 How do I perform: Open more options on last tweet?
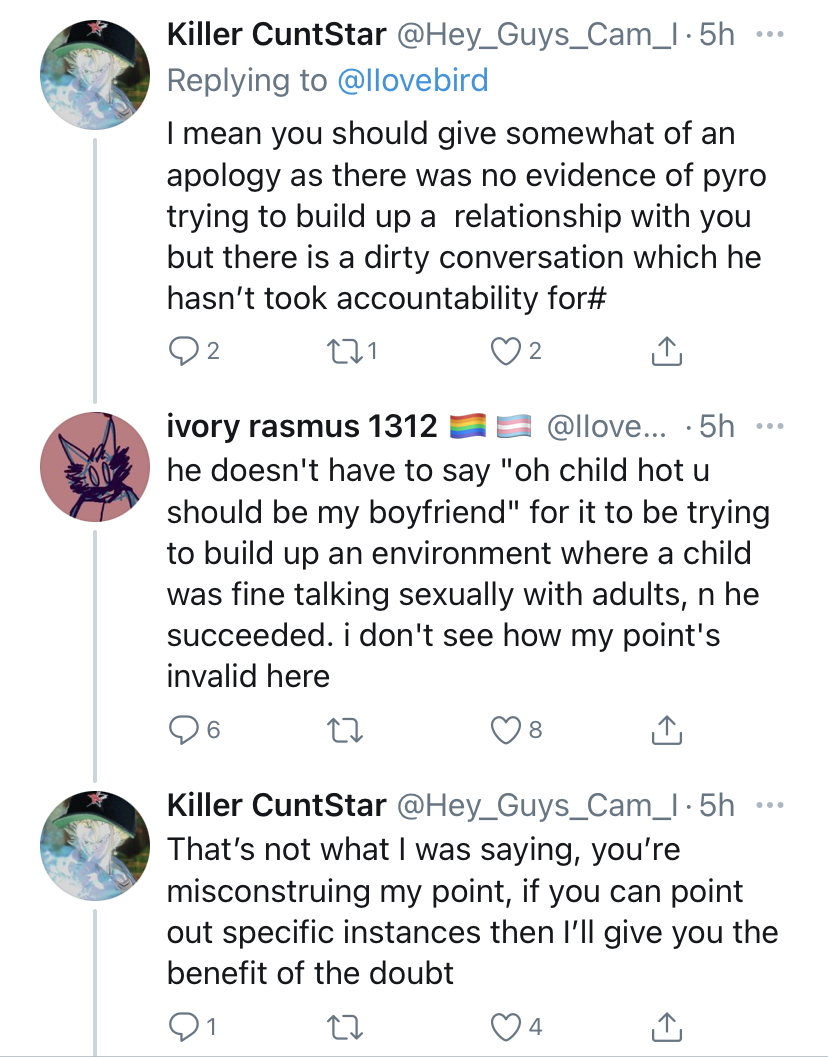pos(770,805)
